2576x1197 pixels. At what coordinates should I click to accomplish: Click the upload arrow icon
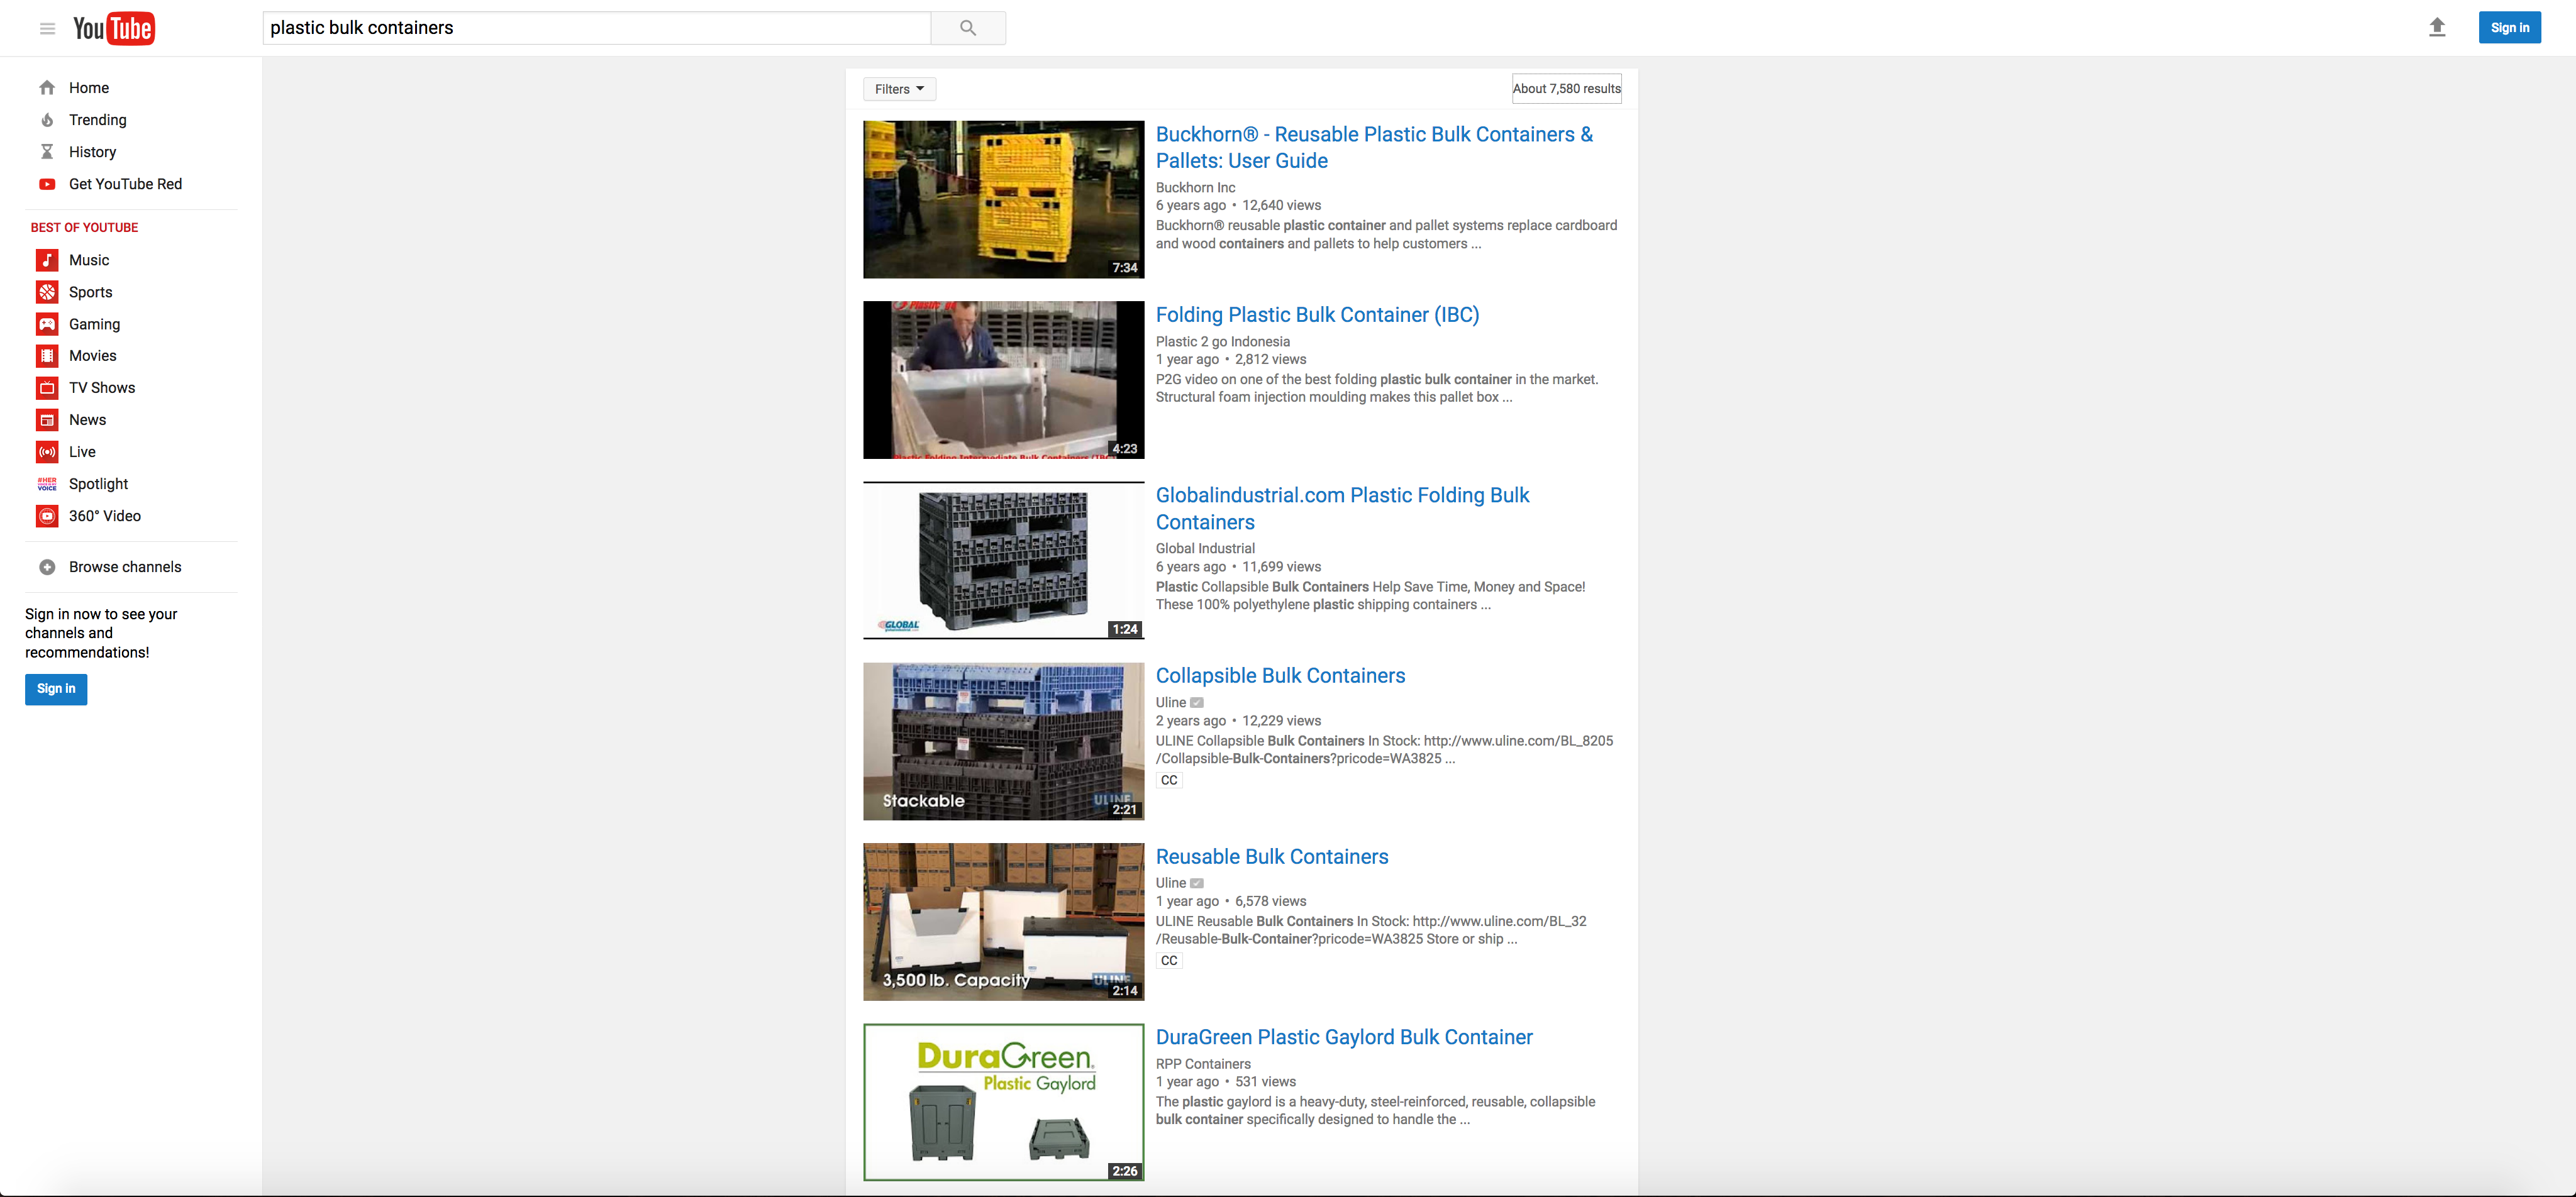click(2436, 28)
